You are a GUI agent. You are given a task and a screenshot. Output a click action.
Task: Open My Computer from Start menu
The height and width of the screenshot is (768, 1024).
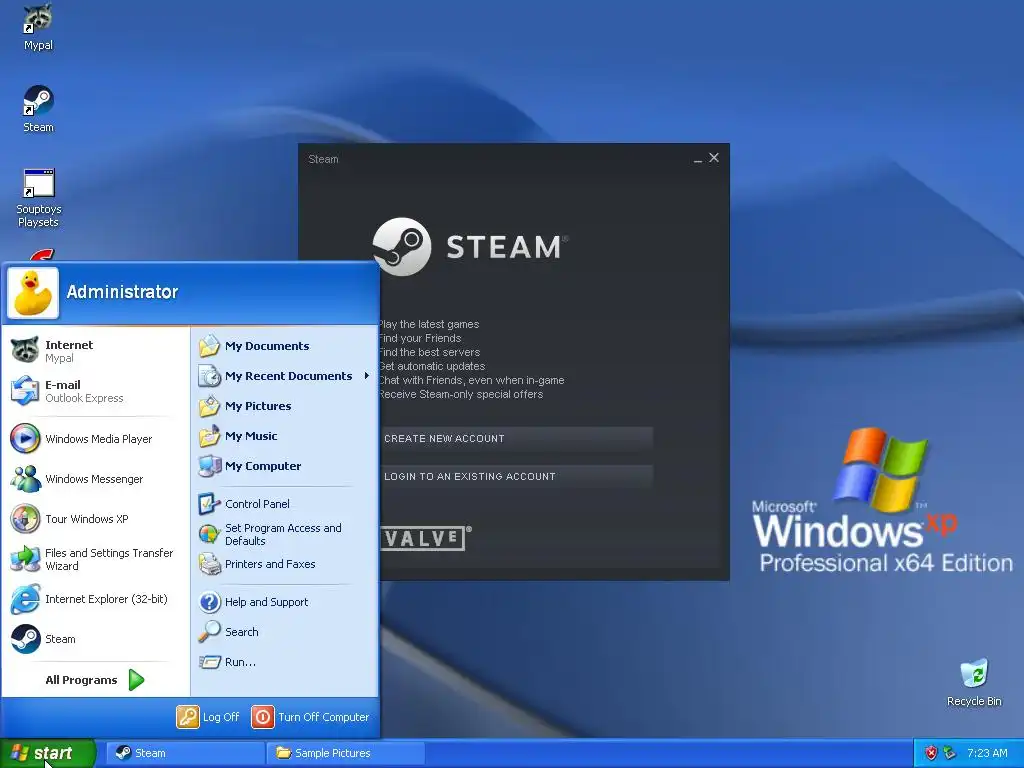click(x=285, y=466)
